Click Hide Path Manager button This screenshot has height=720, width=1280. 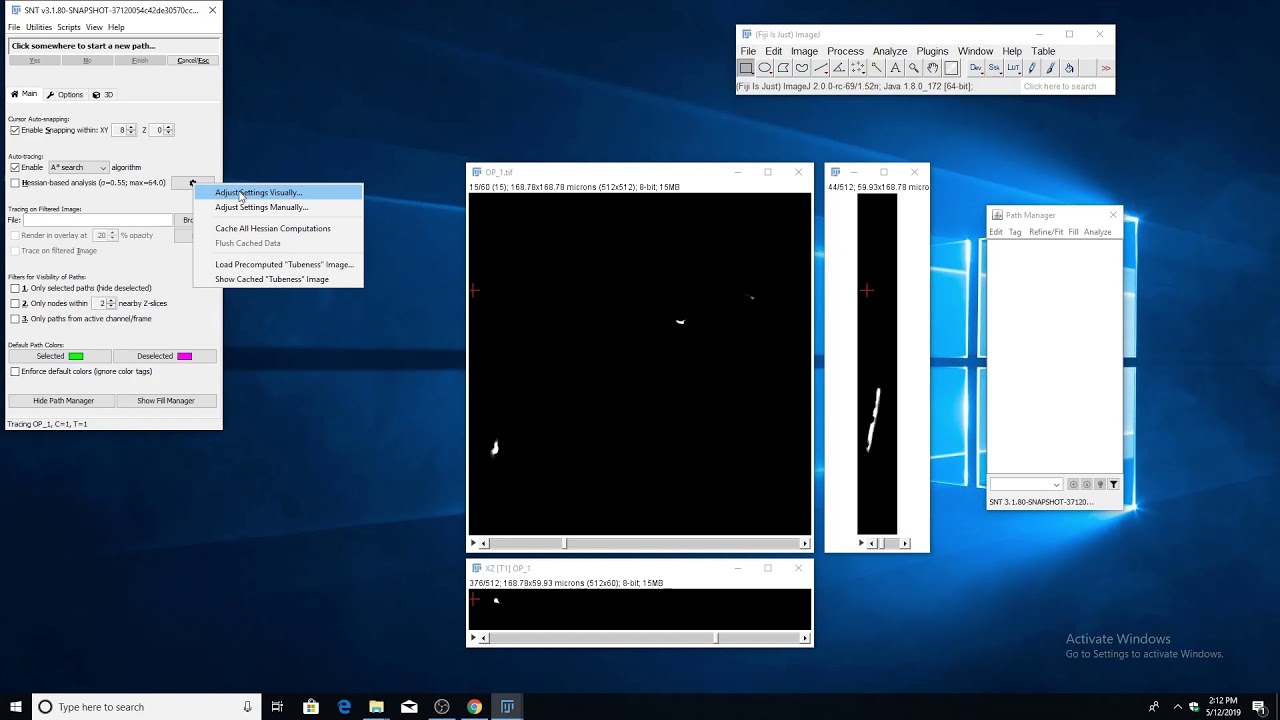[x=63, y=401]
